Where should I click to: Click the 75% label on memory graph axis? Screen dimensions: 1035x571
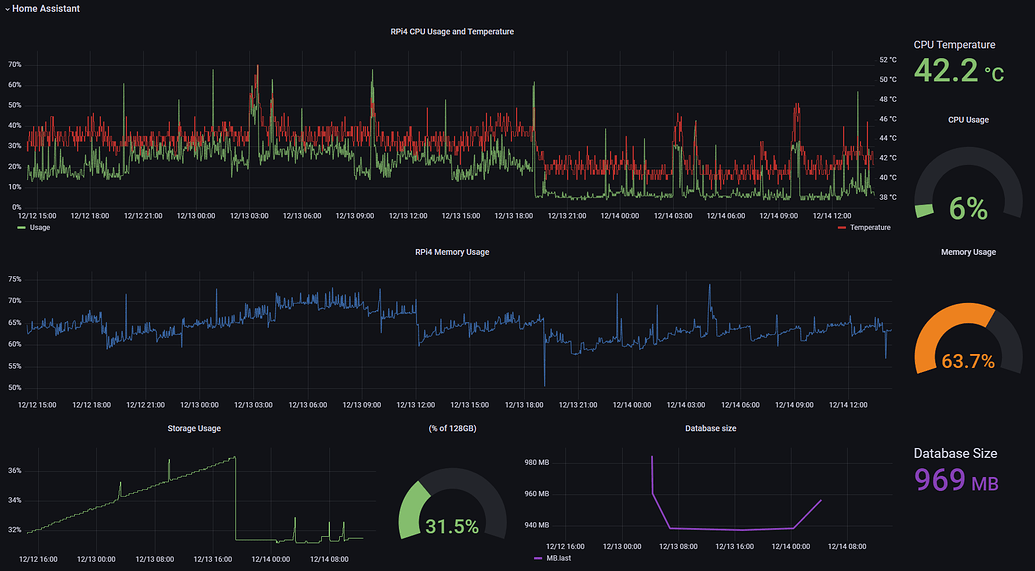[x=15, y=279]
